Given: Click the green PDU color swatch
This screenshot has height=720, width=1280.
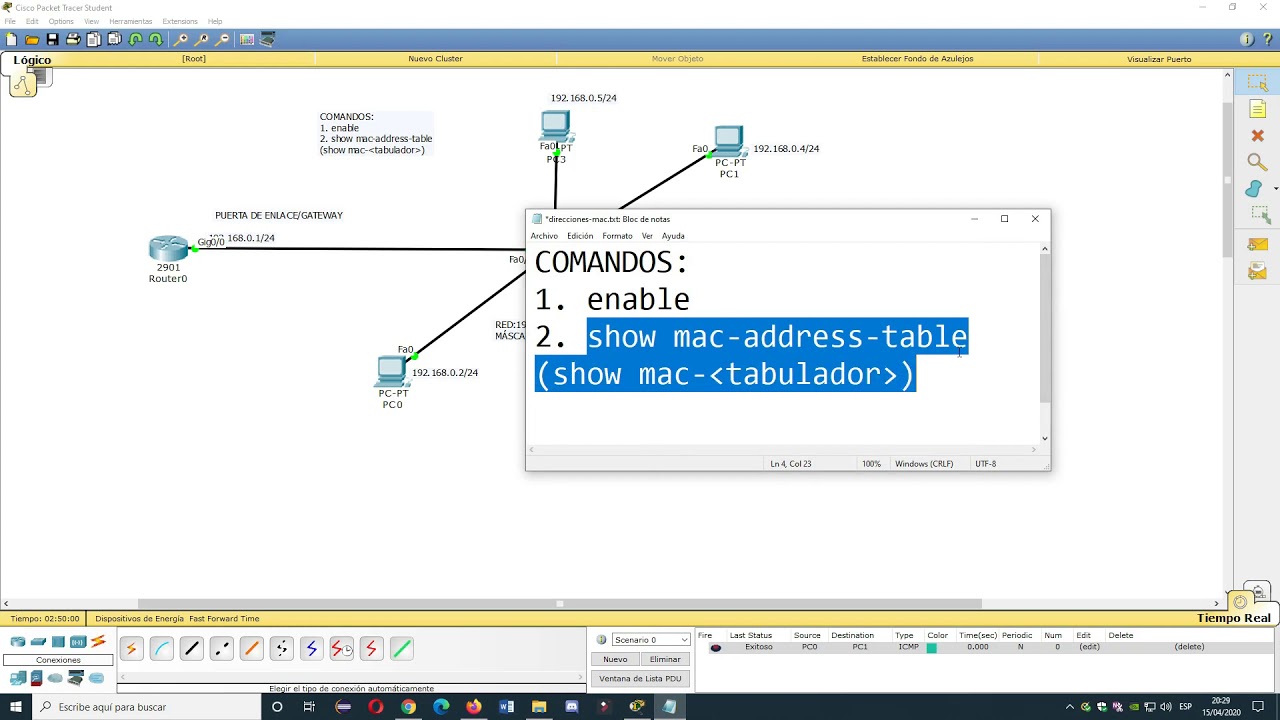Looking at the screenshot, I should point(932,648).
